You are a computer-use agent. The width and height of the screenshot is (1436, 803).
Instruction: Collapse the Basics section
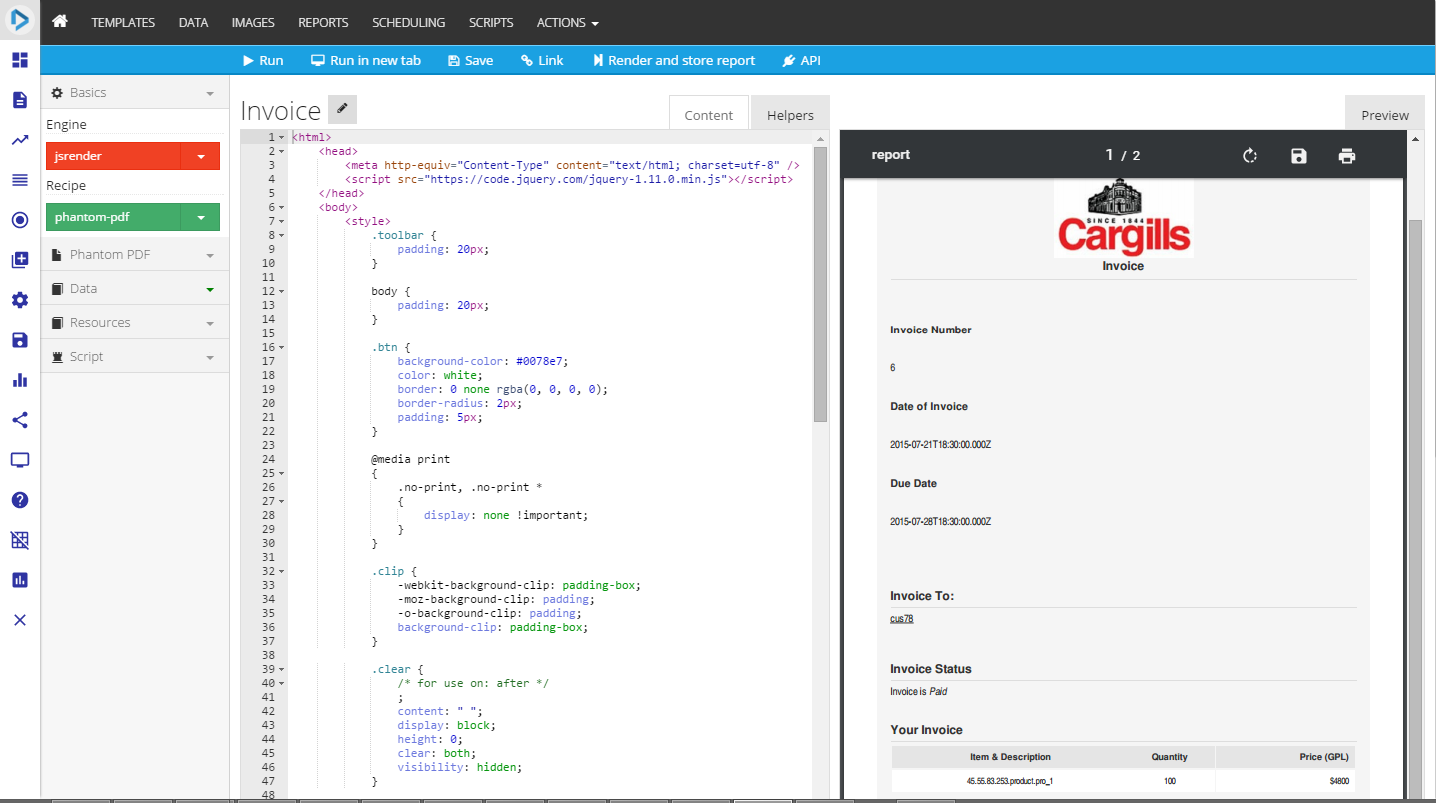click(135, 92)
